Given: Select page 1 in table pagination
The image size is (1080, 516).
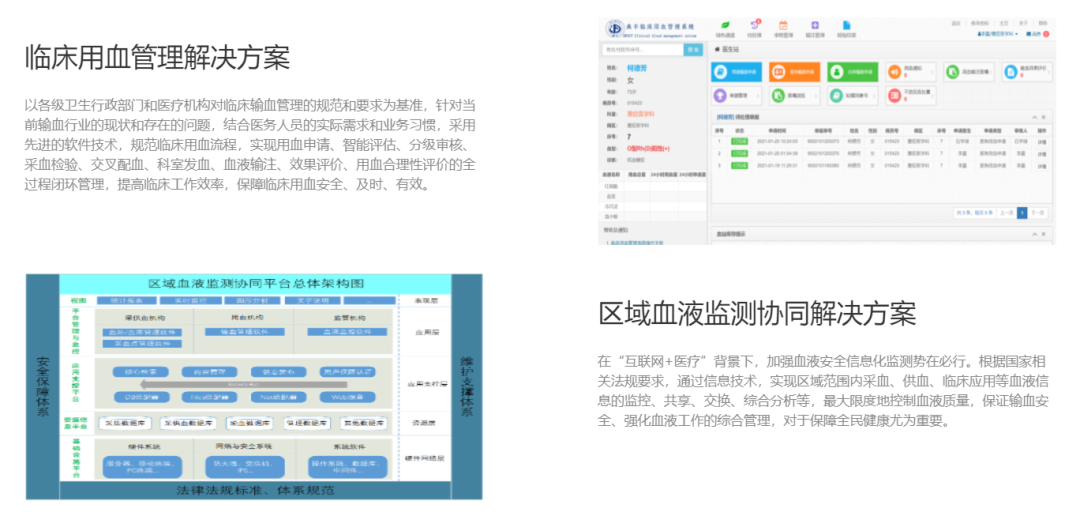Looking at the screenshot, I should (1022, 212).
